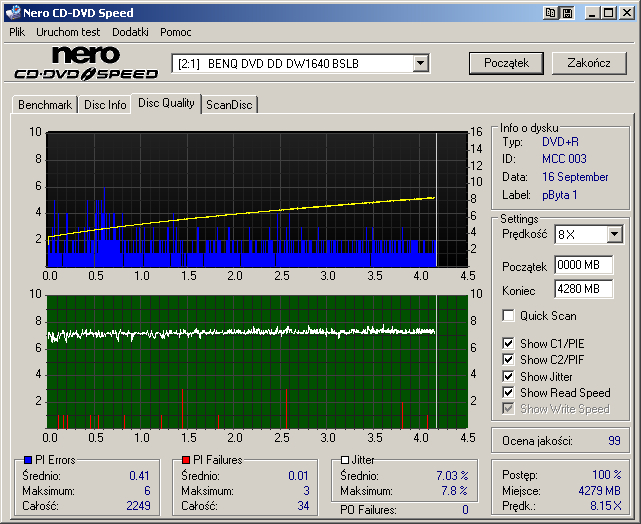This screenshot has width=641, height=524.
Task: Click the white Jitter color swatch
Action: (345, 460)
